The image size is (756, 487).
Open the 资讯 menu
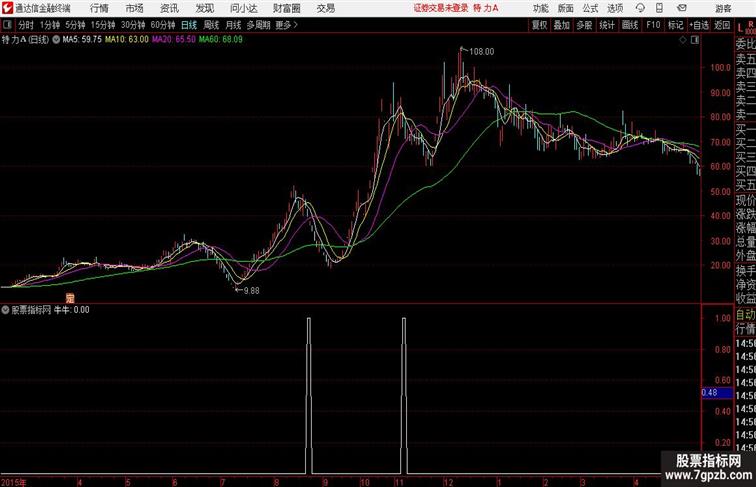[x=169, y=8]
